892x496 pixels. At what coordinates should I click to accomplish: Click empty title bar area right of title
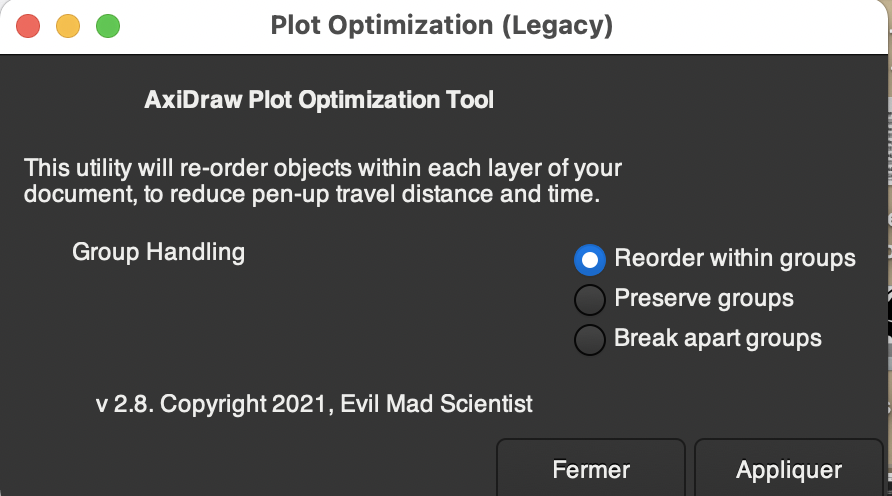750,25
